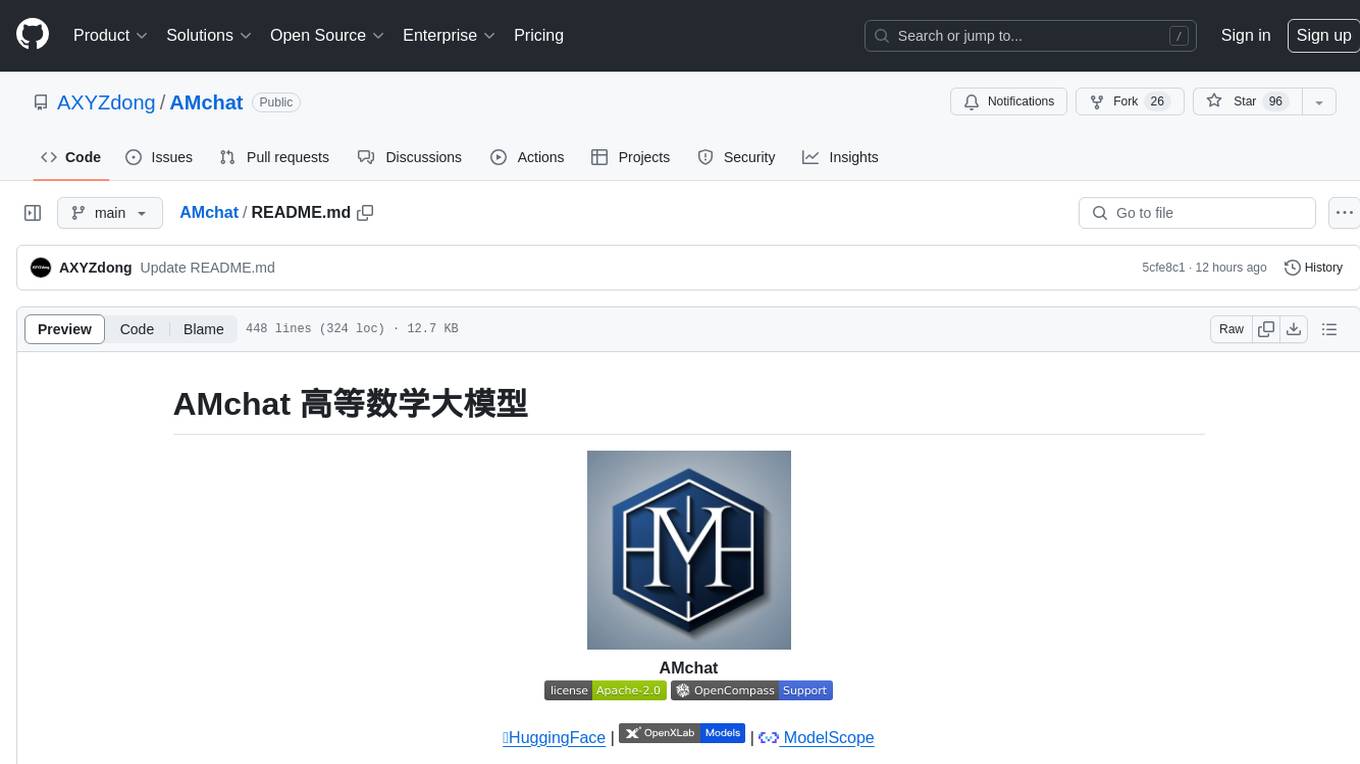Open AXYZdong commit author avatar
Viewport: 1360px width, 764px height.
coord(41,267)
